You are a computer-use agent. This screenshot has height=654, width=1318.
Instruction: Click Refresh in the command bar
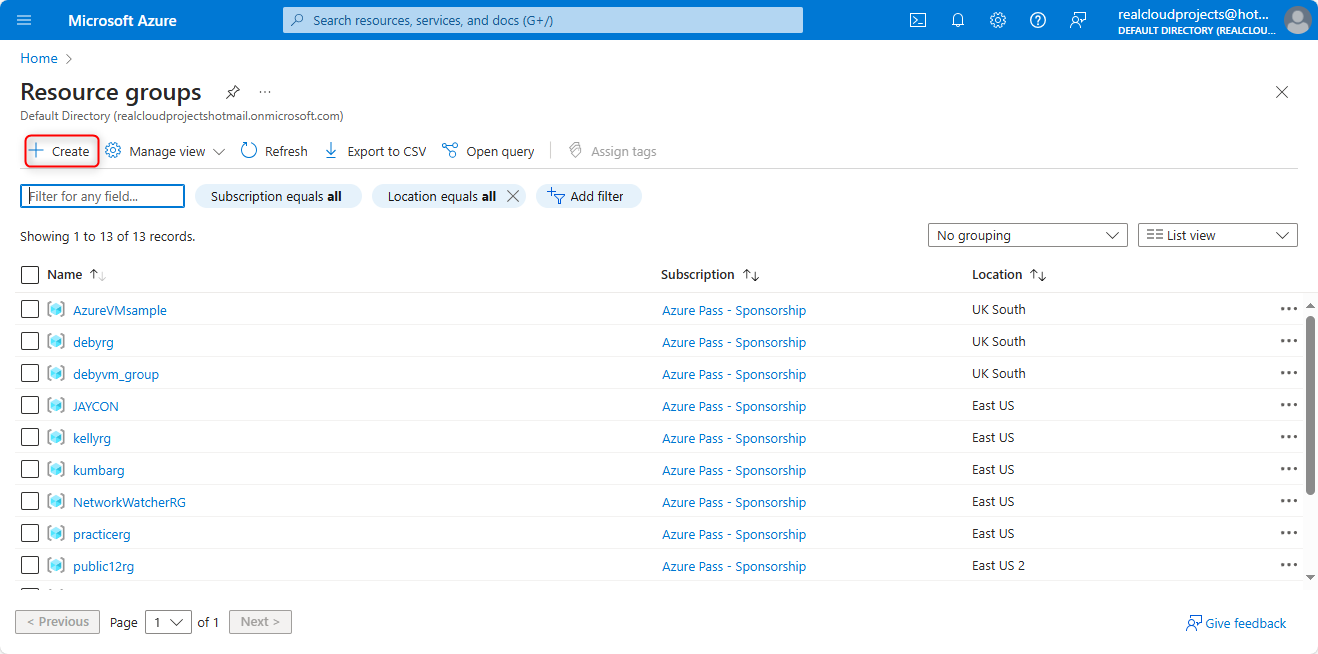pos(274,151)
